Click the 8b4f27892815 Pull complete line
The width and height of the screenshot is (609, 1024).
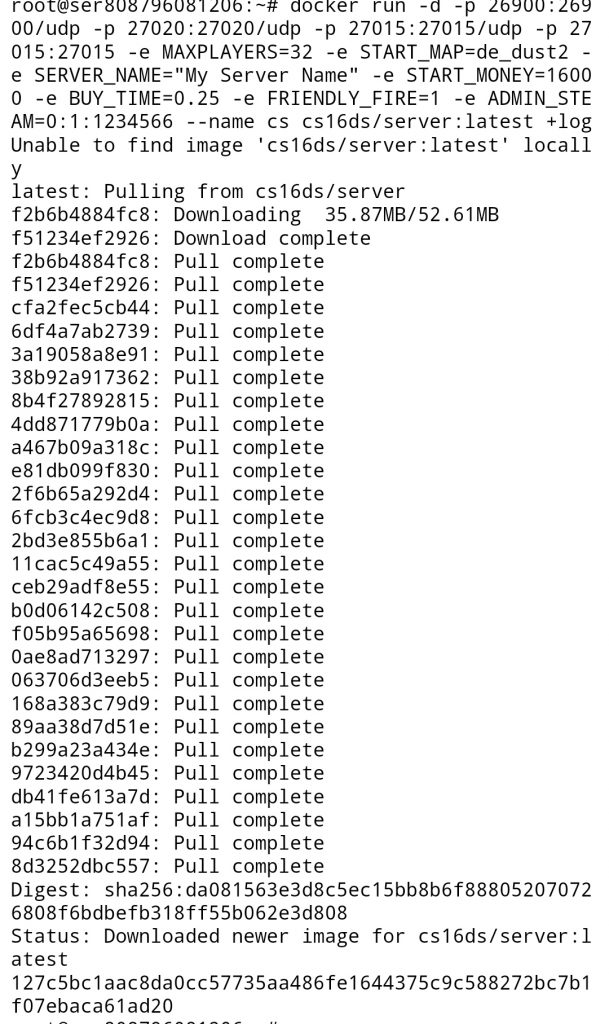(x=167, y=401)
